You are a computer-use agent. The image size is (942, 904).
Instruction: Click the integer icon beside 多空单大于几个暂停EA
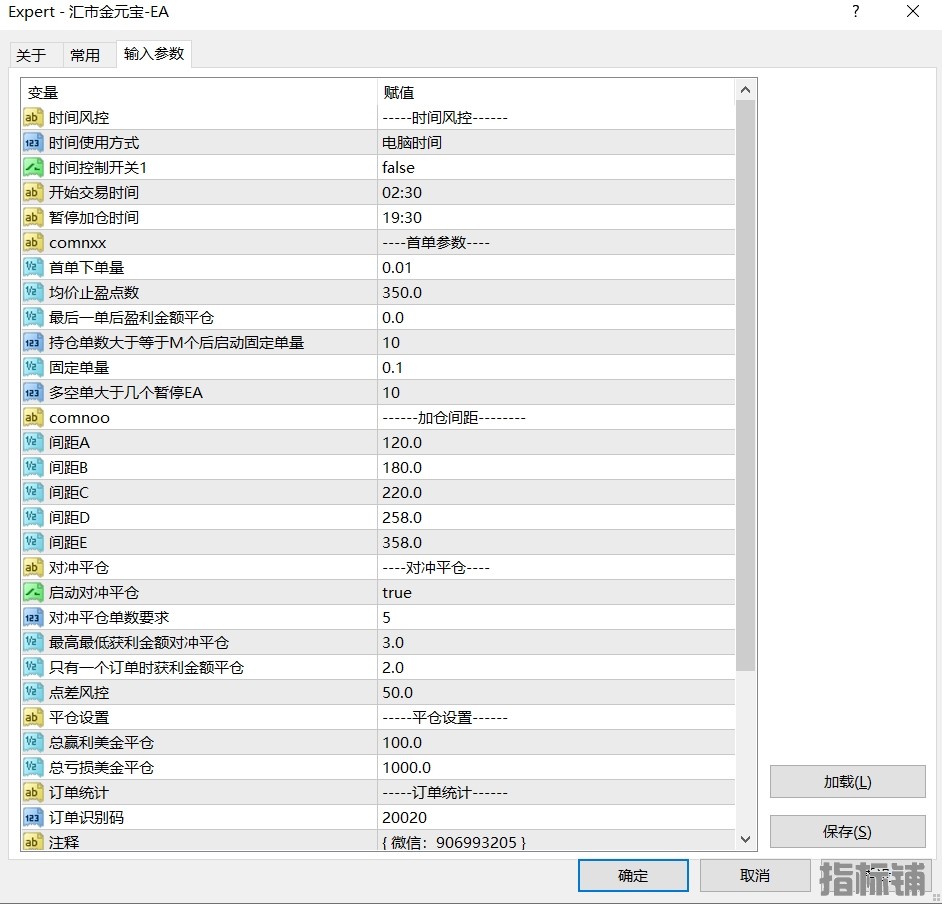[33, 393]
